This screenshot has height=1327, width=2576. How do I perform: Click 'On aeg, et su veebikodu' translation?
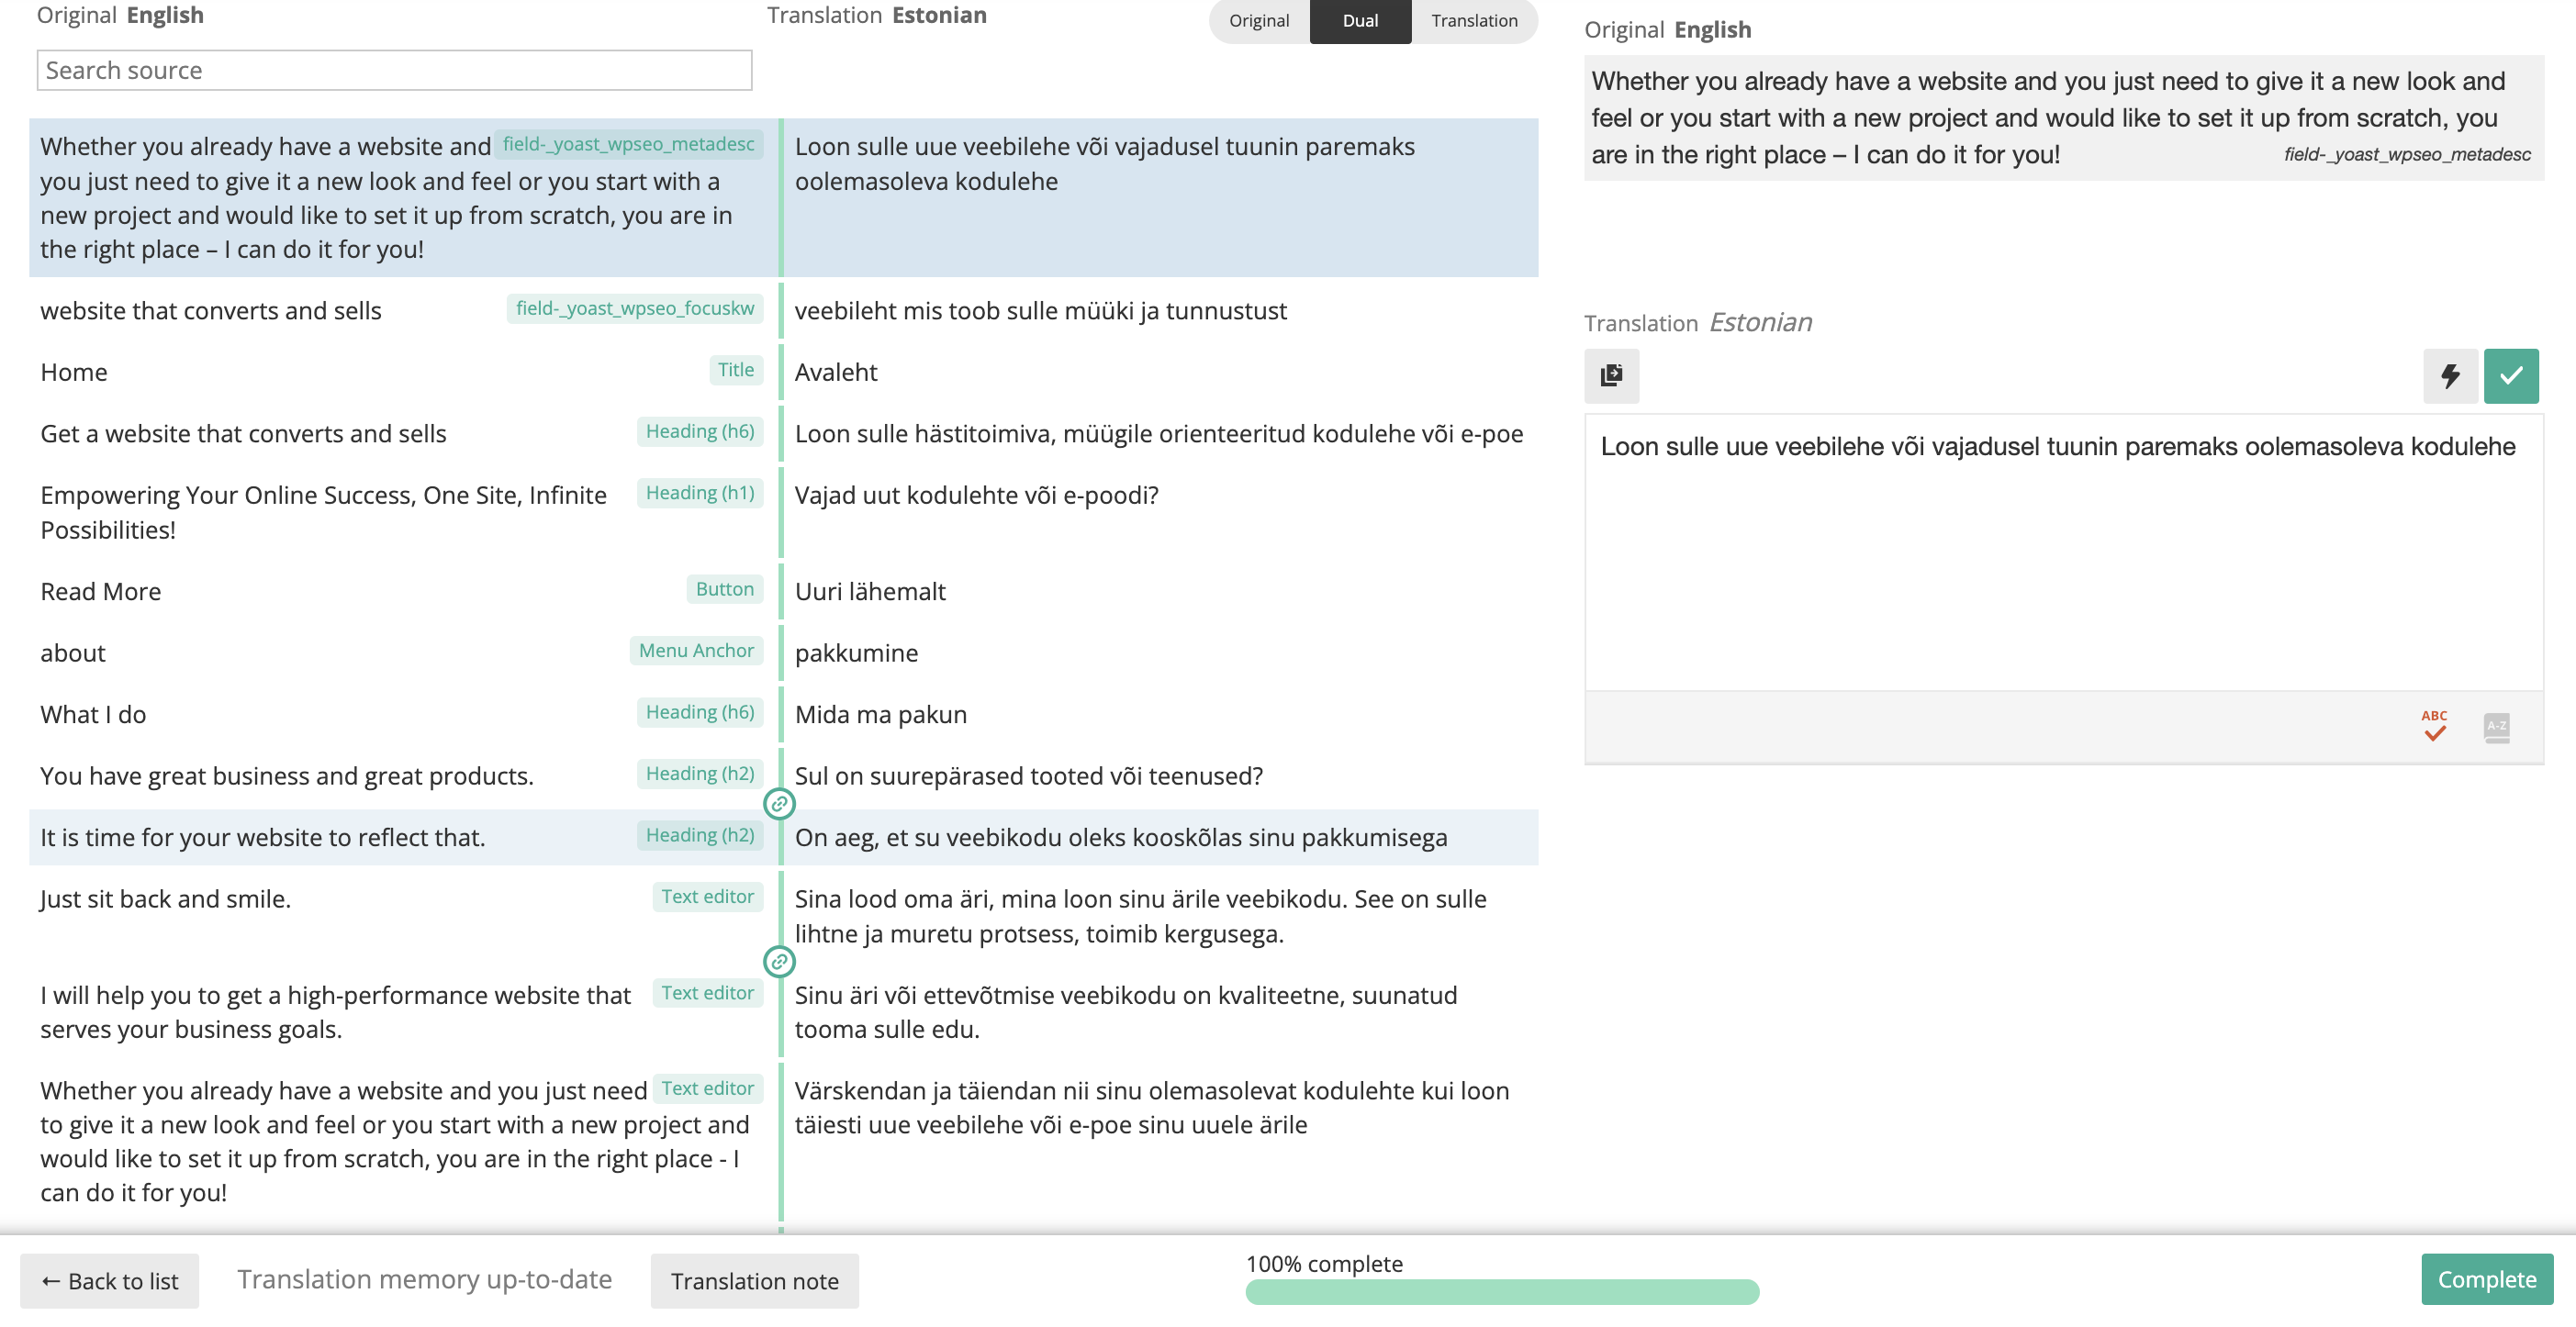tap(1160, 837)
